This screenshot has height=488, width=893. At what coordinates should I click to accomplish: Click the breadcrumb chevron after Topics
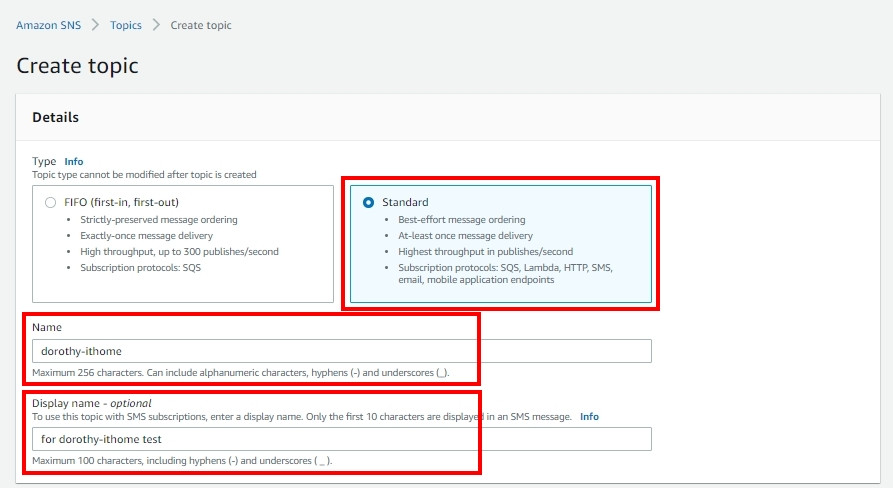click(x=156, y=25)
